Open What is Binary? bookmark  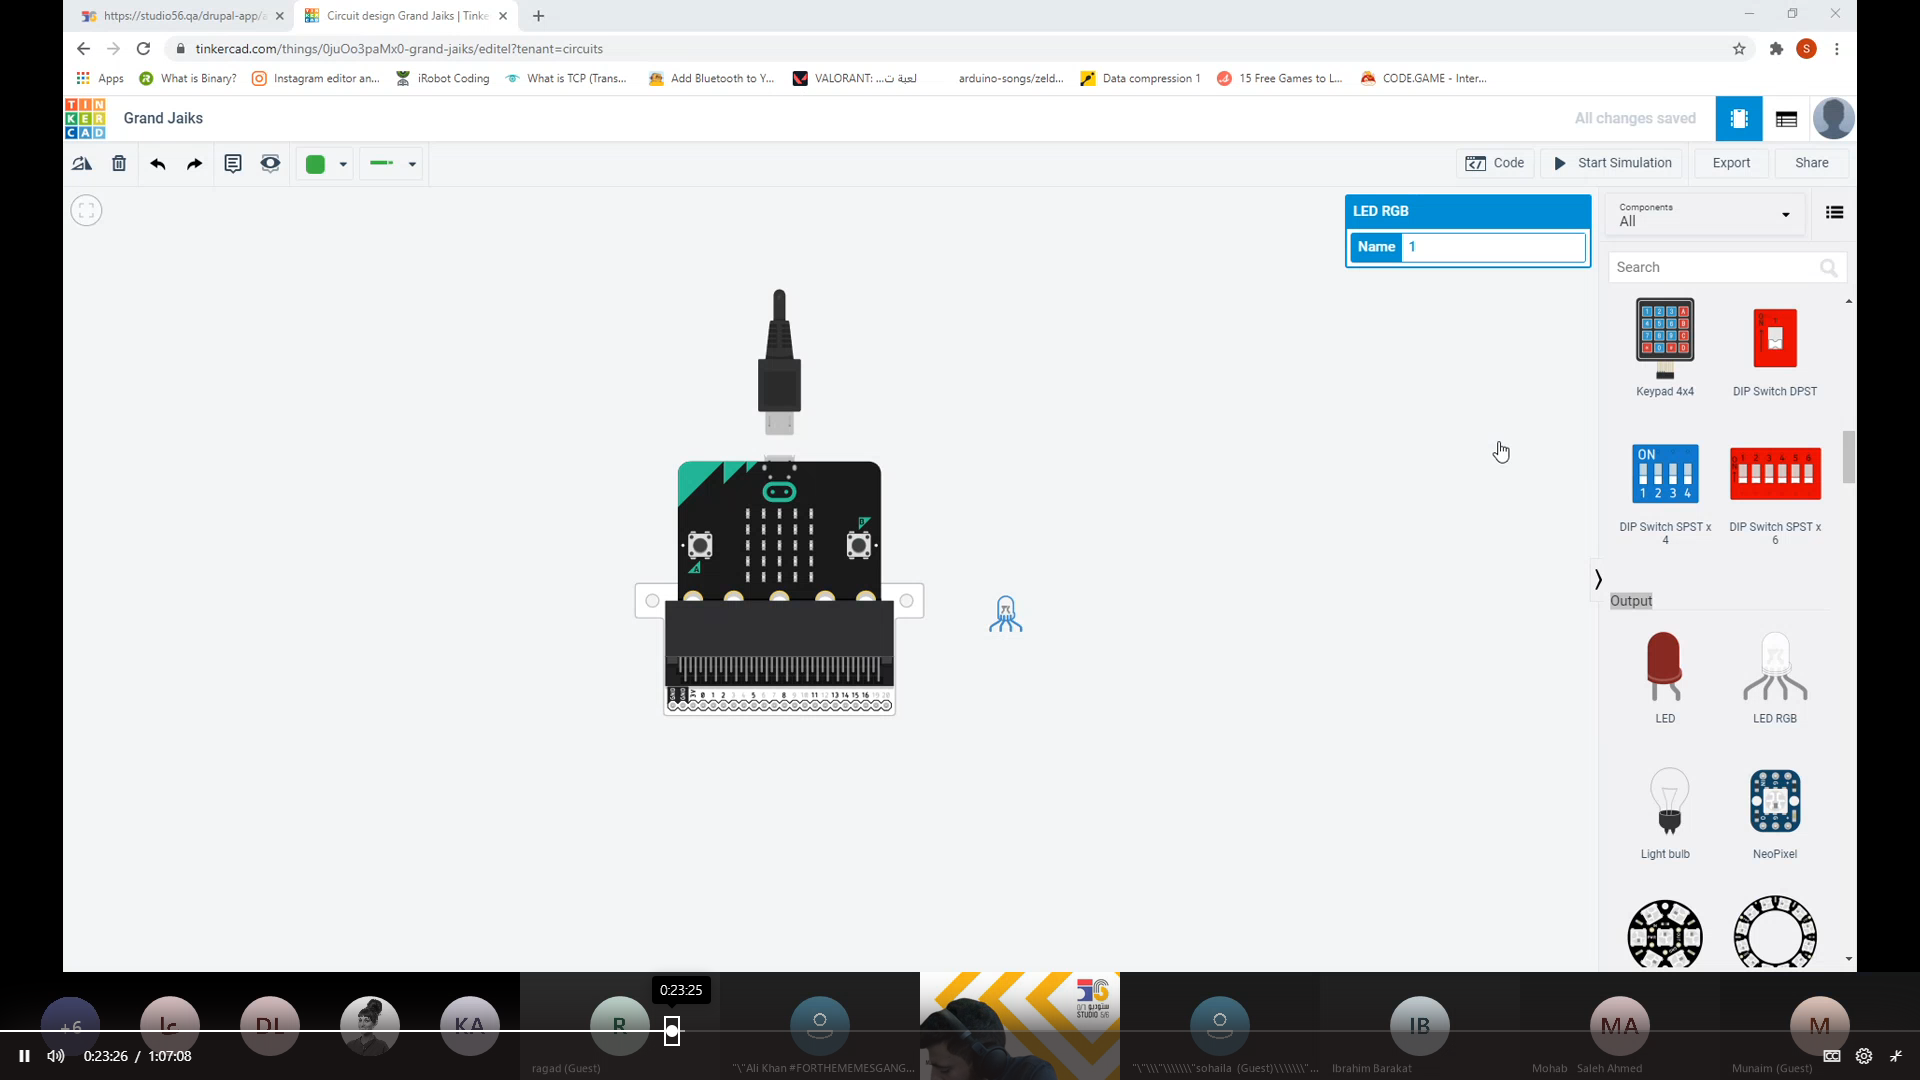tap(188, 78)
